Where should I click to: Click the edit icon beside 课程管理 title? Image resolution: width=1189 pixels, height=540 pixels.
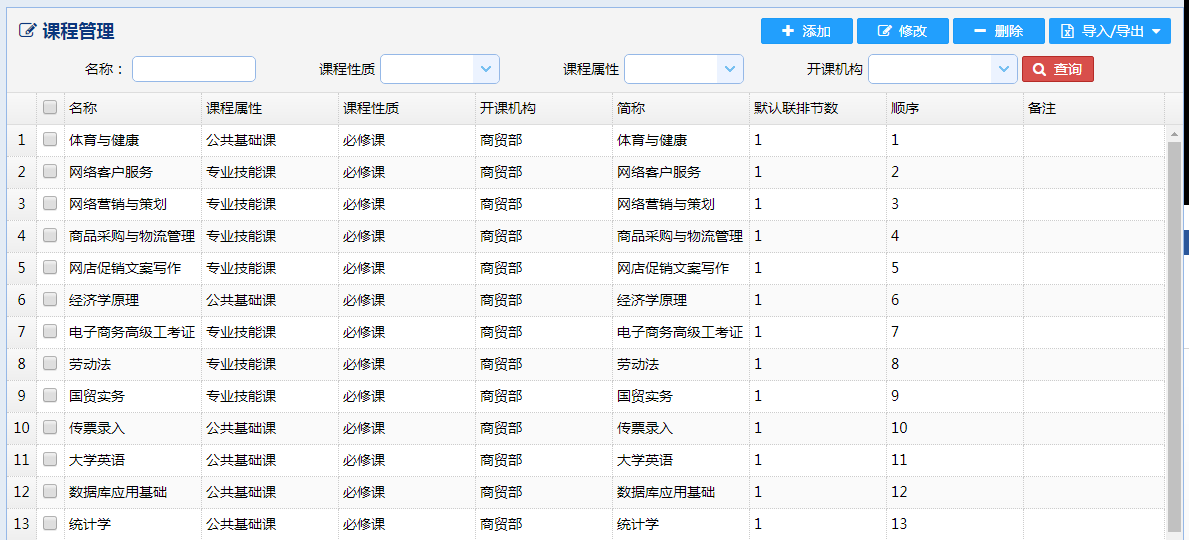[27, 31]
